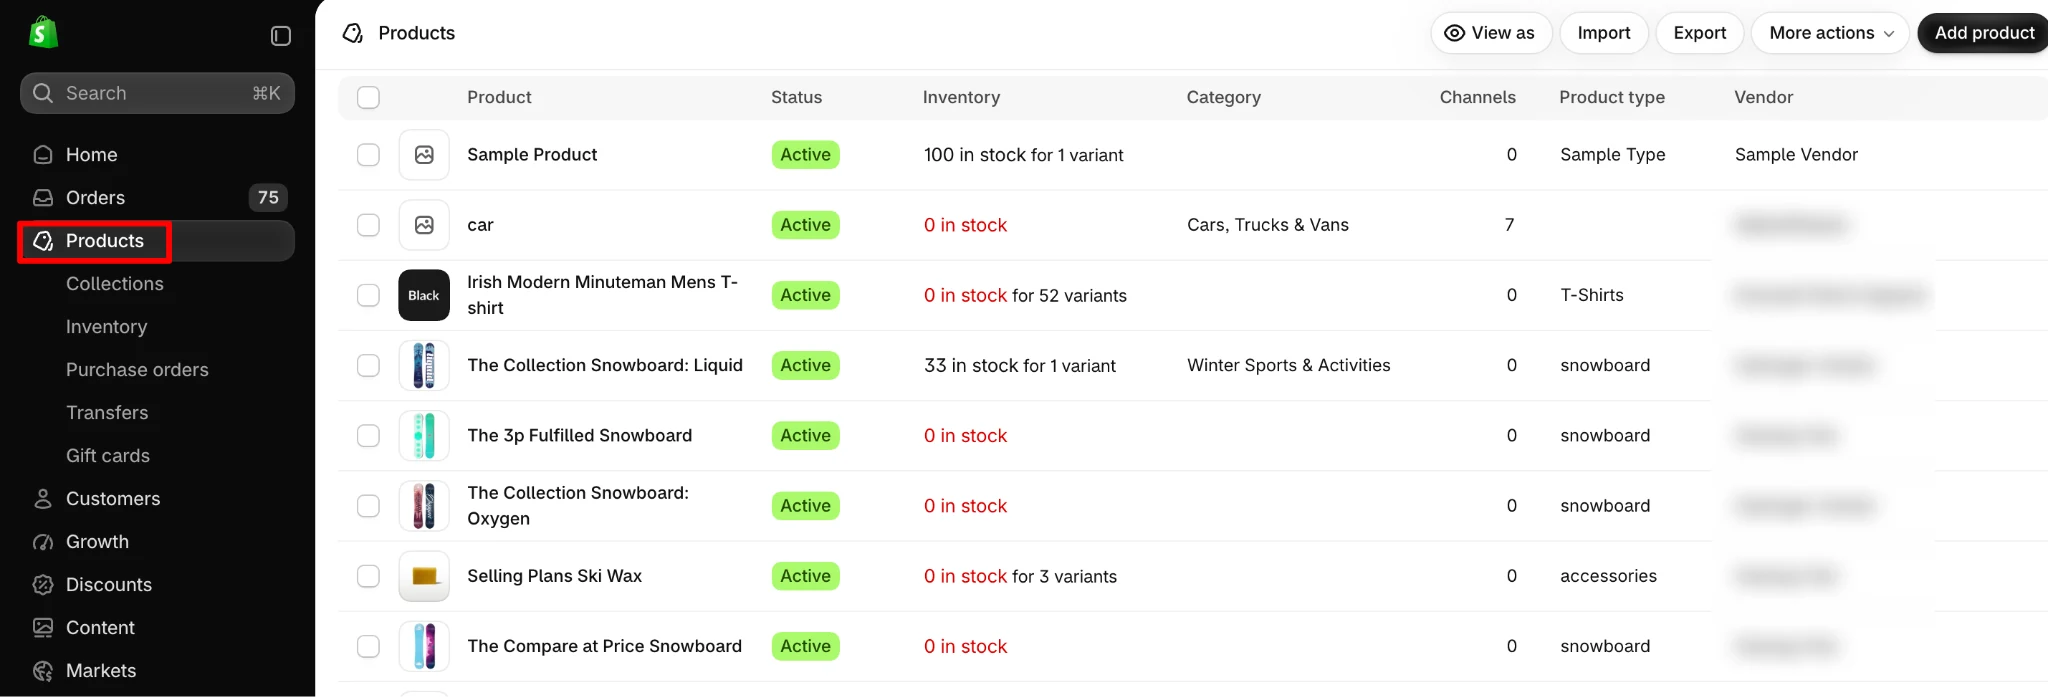
Task: Expand the More actions dropdown
Action: [1831, 33]
